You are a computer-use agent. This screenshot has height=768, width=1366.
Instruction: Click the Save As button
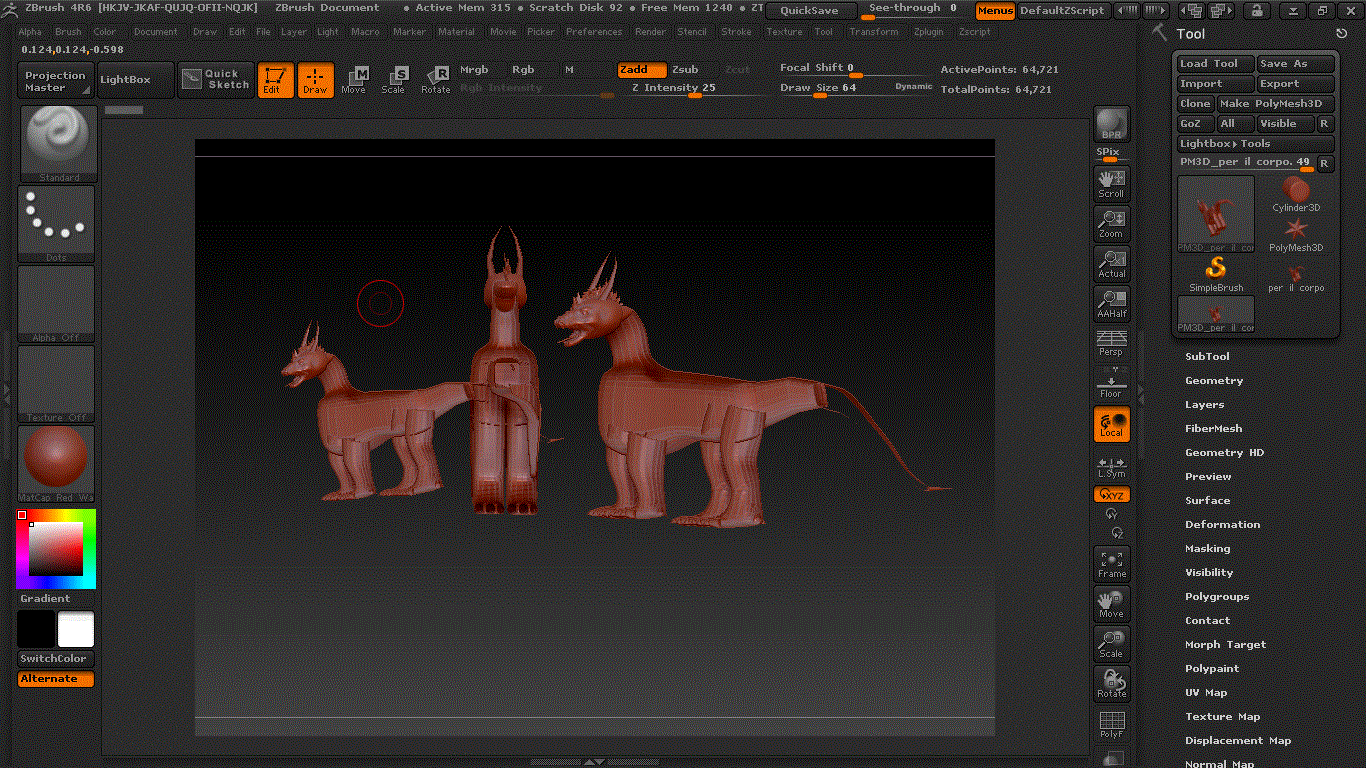coord(1296,64)
